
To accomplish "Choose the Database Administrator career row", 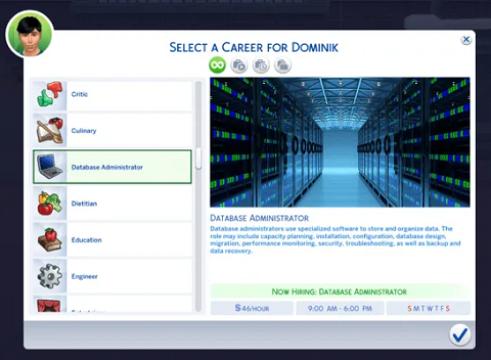I will coord(112,167).
